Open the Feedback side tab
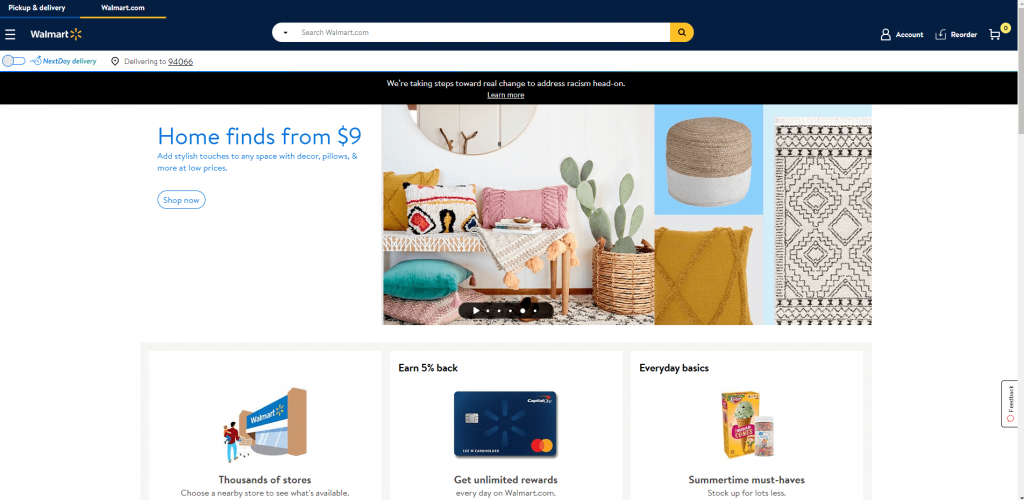This screenshot has height=500, width=1024. [x=1010, y=403]
